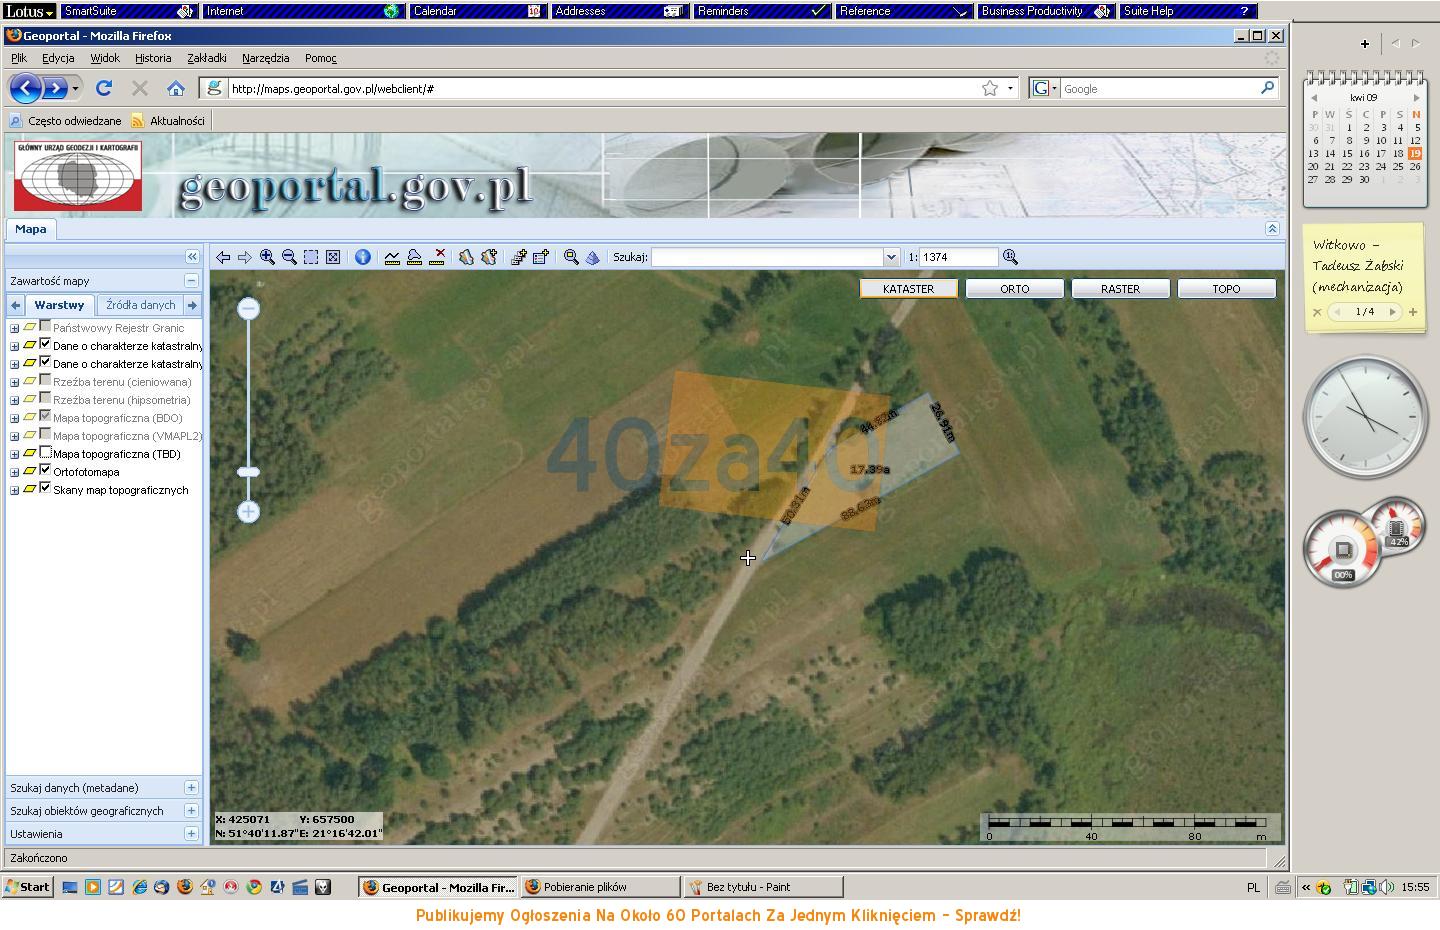Image resolution: width=1440 pixels, height=930 pixels.
Task: Collapse the geoportal header banner
Action: tap(1272, 228)
